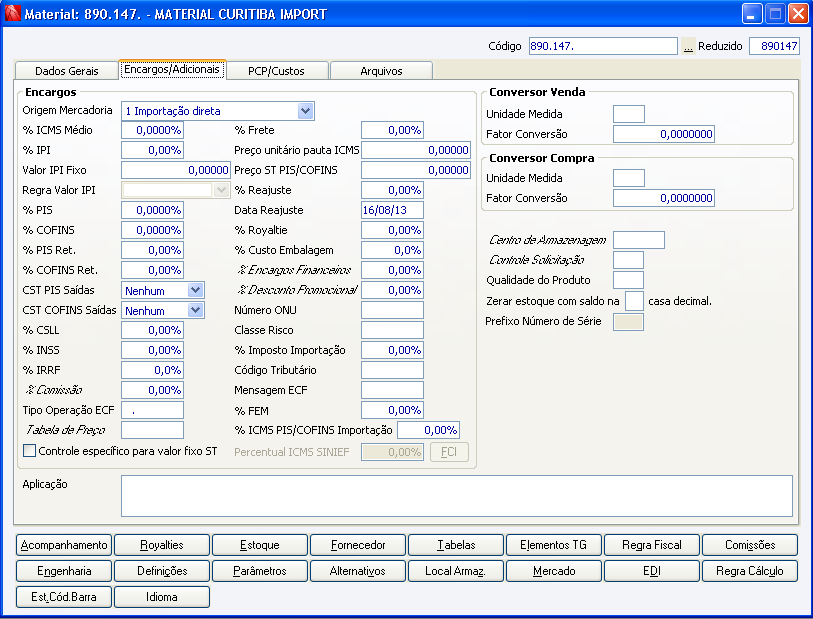Click the Estoque button
Screen dimensions: 813x619
(x=260, y=545)
